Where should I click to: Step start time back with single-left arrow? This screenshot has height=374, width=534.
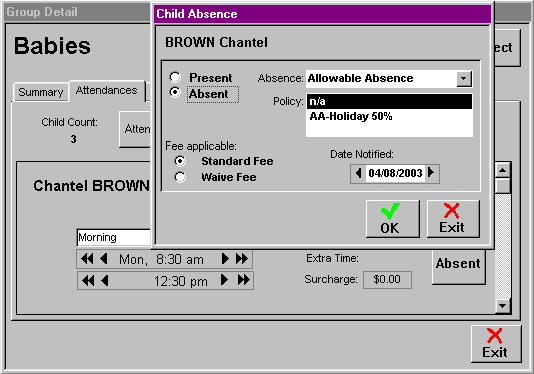click(x=104, y=259)
